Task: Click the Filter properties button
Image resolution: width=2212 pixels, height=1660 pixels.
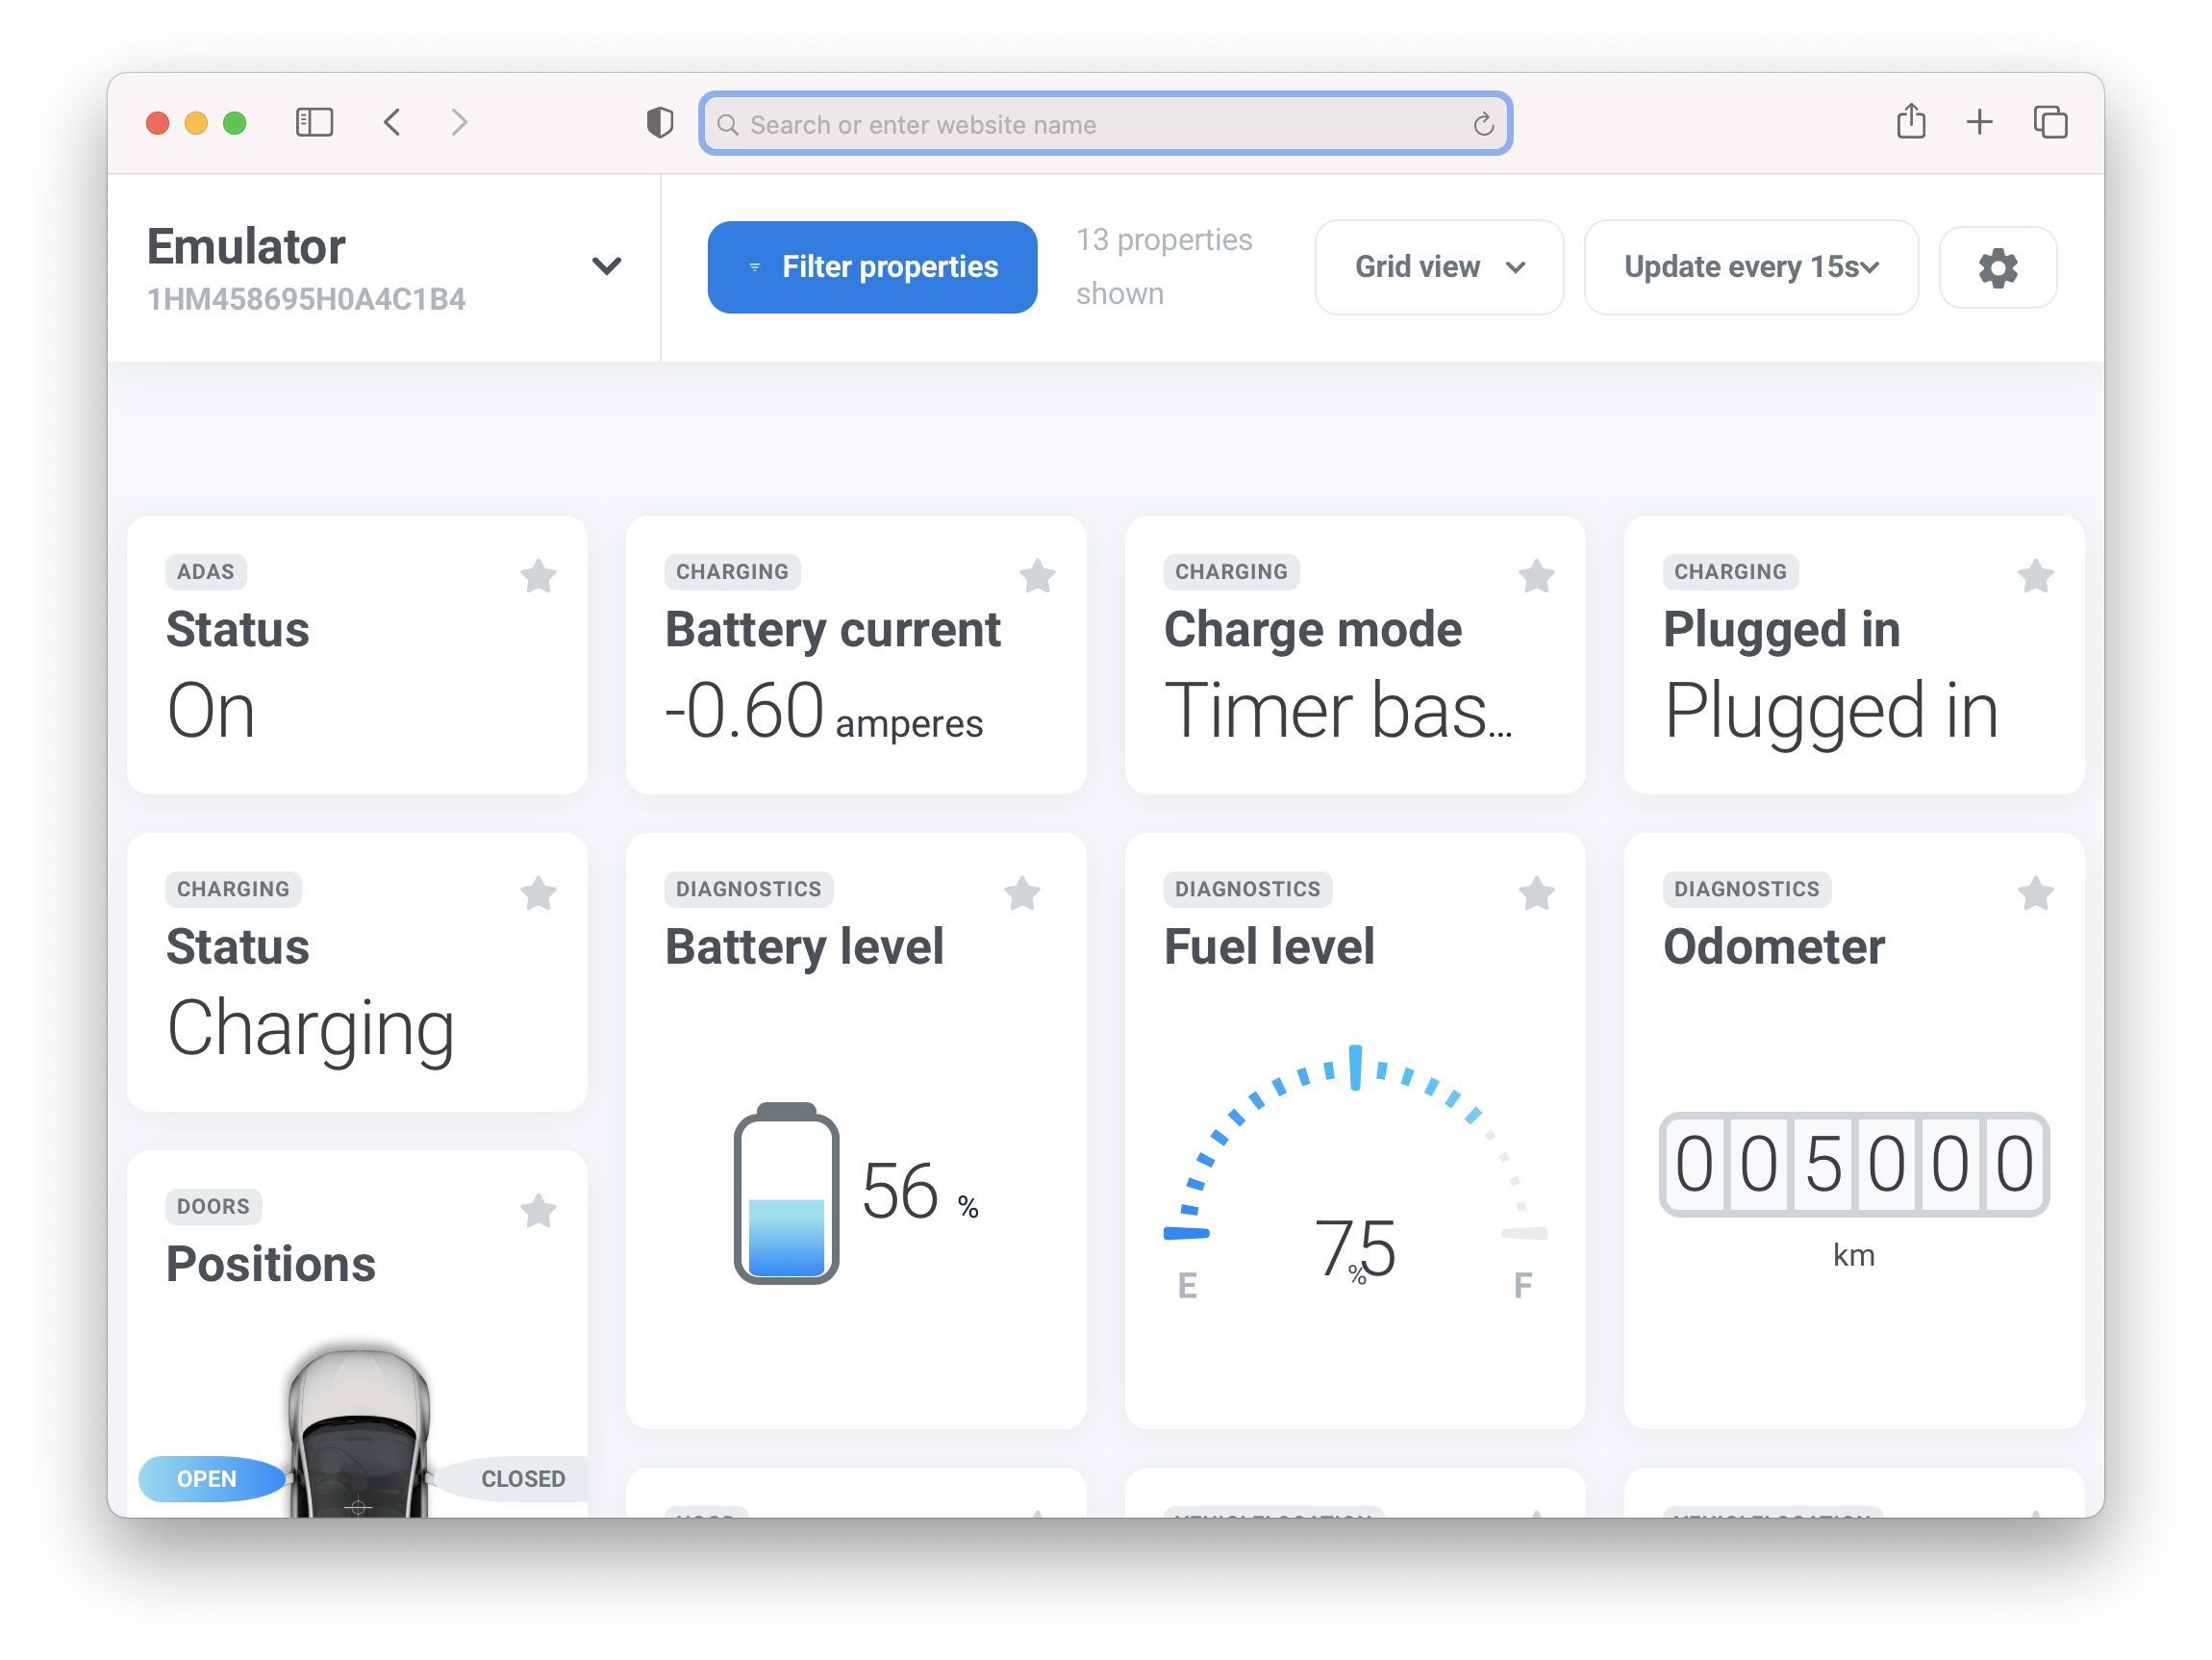Action: (872, 267)
